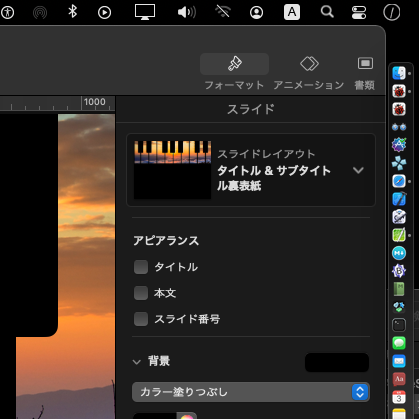Open the フォーマット (Format) inspector
This screenshot has height=419, width=419.
click(x=234, y=72)
